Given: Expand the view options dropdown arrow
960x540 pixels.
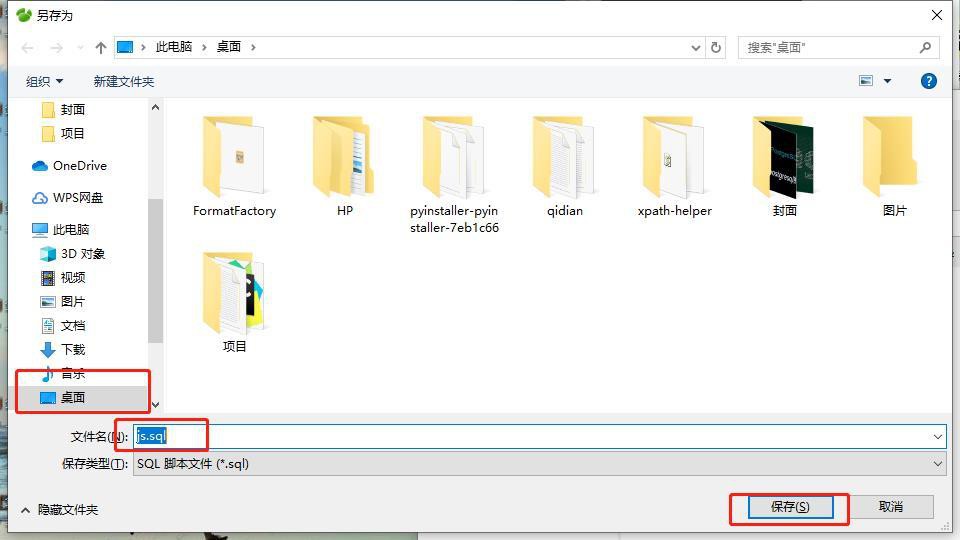Looking at the screenshot, I should [x=887, y=81].
